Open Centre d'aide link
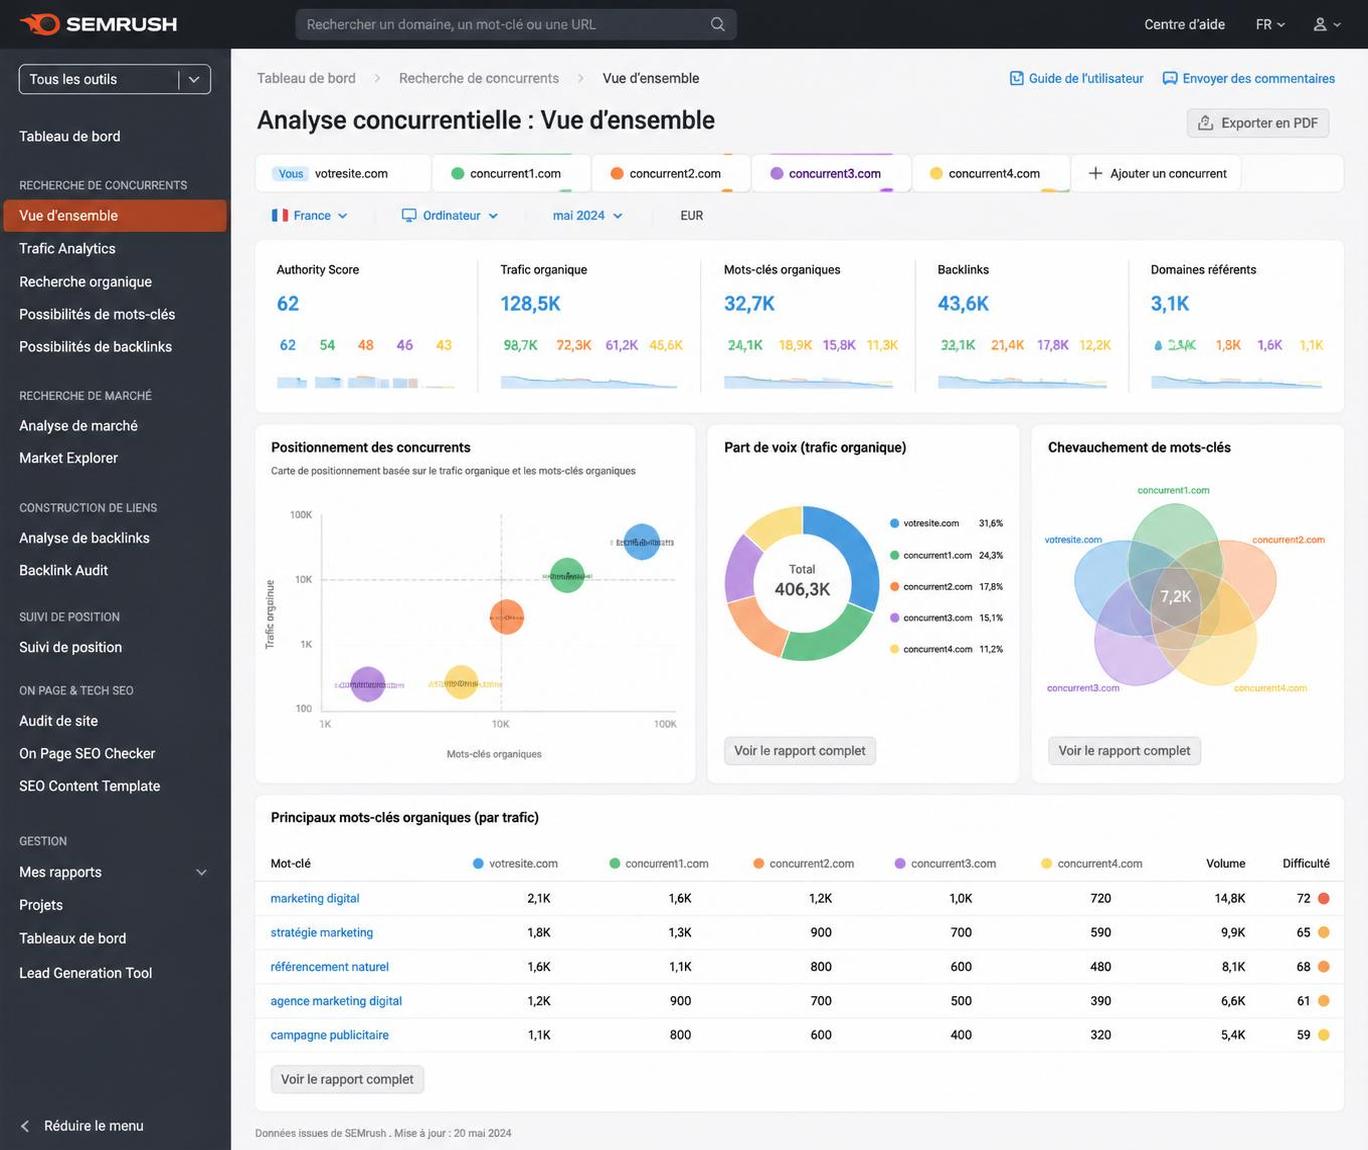Screen dimensions: 1368x1150 point(1184,24)
